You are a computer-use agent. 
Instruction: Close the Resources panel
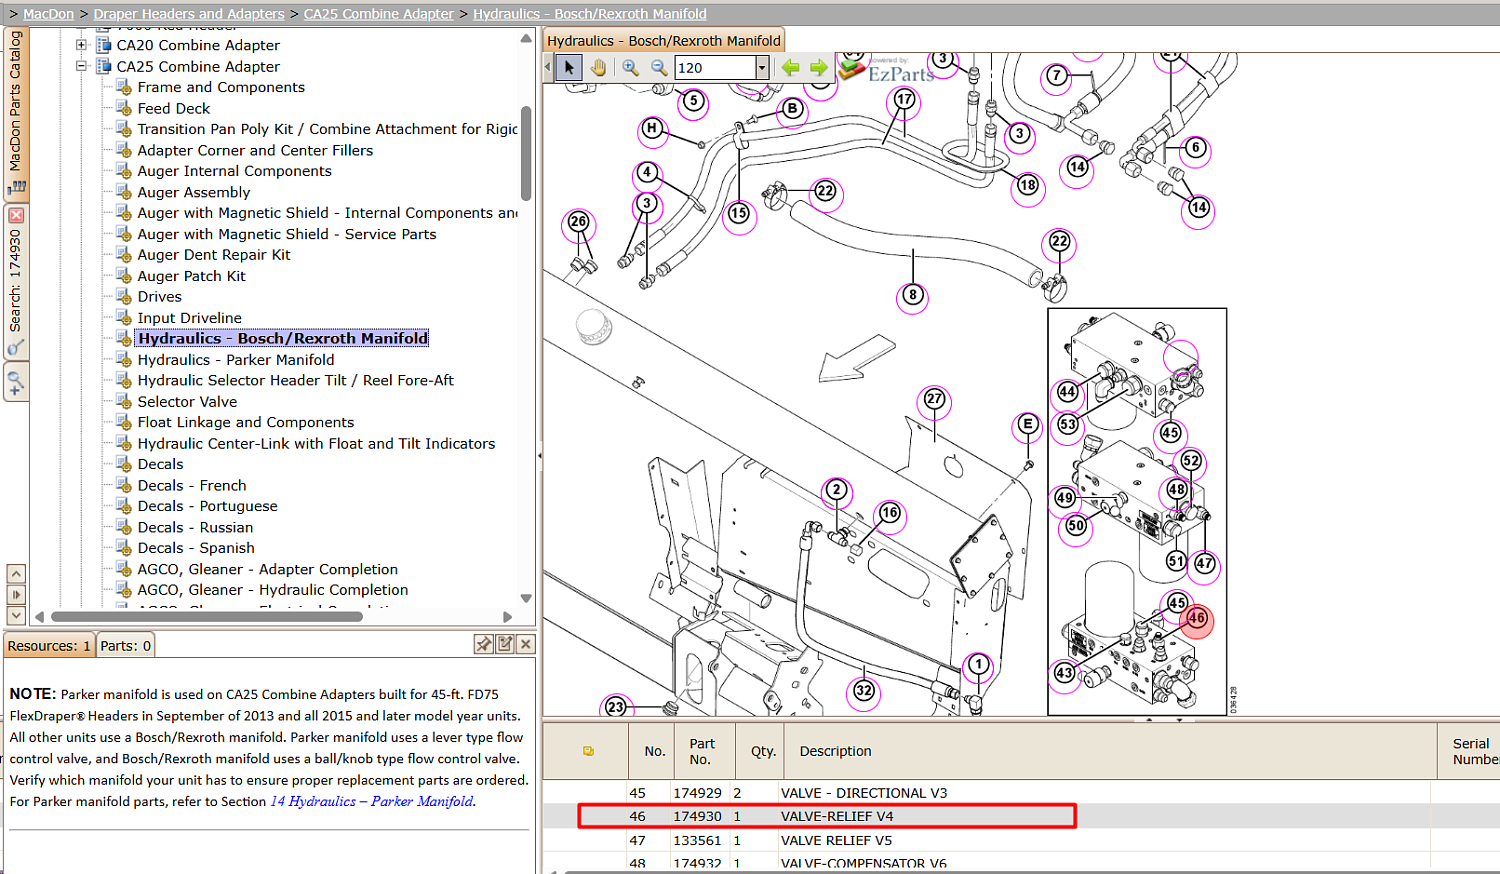[526, 644]
